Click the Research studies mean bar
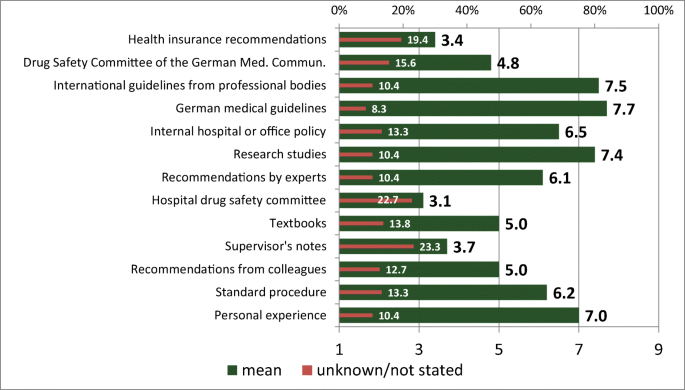685x390 pixels. [x=467, y=155]
